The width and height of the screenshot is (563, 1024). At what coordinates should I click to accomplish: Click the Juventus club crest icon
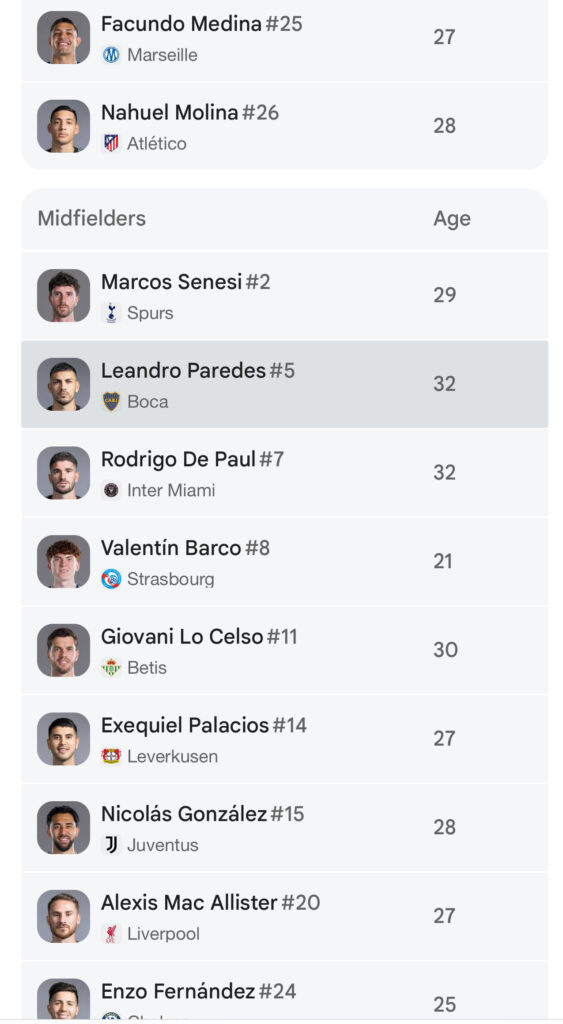[111, 845]
